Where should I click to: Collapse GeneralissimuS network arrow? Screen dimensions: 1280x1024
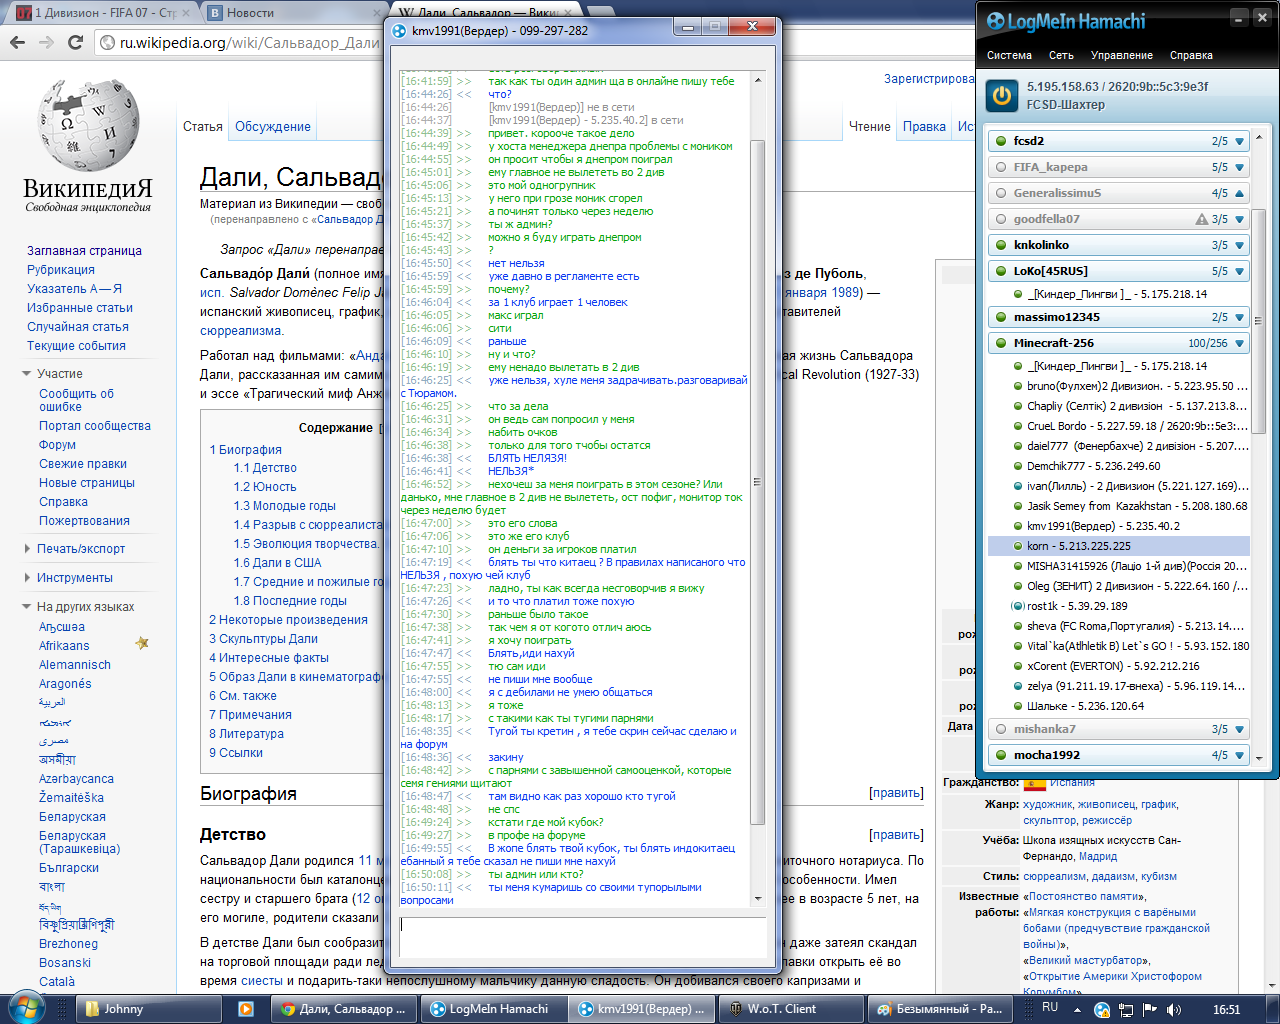1240,194
